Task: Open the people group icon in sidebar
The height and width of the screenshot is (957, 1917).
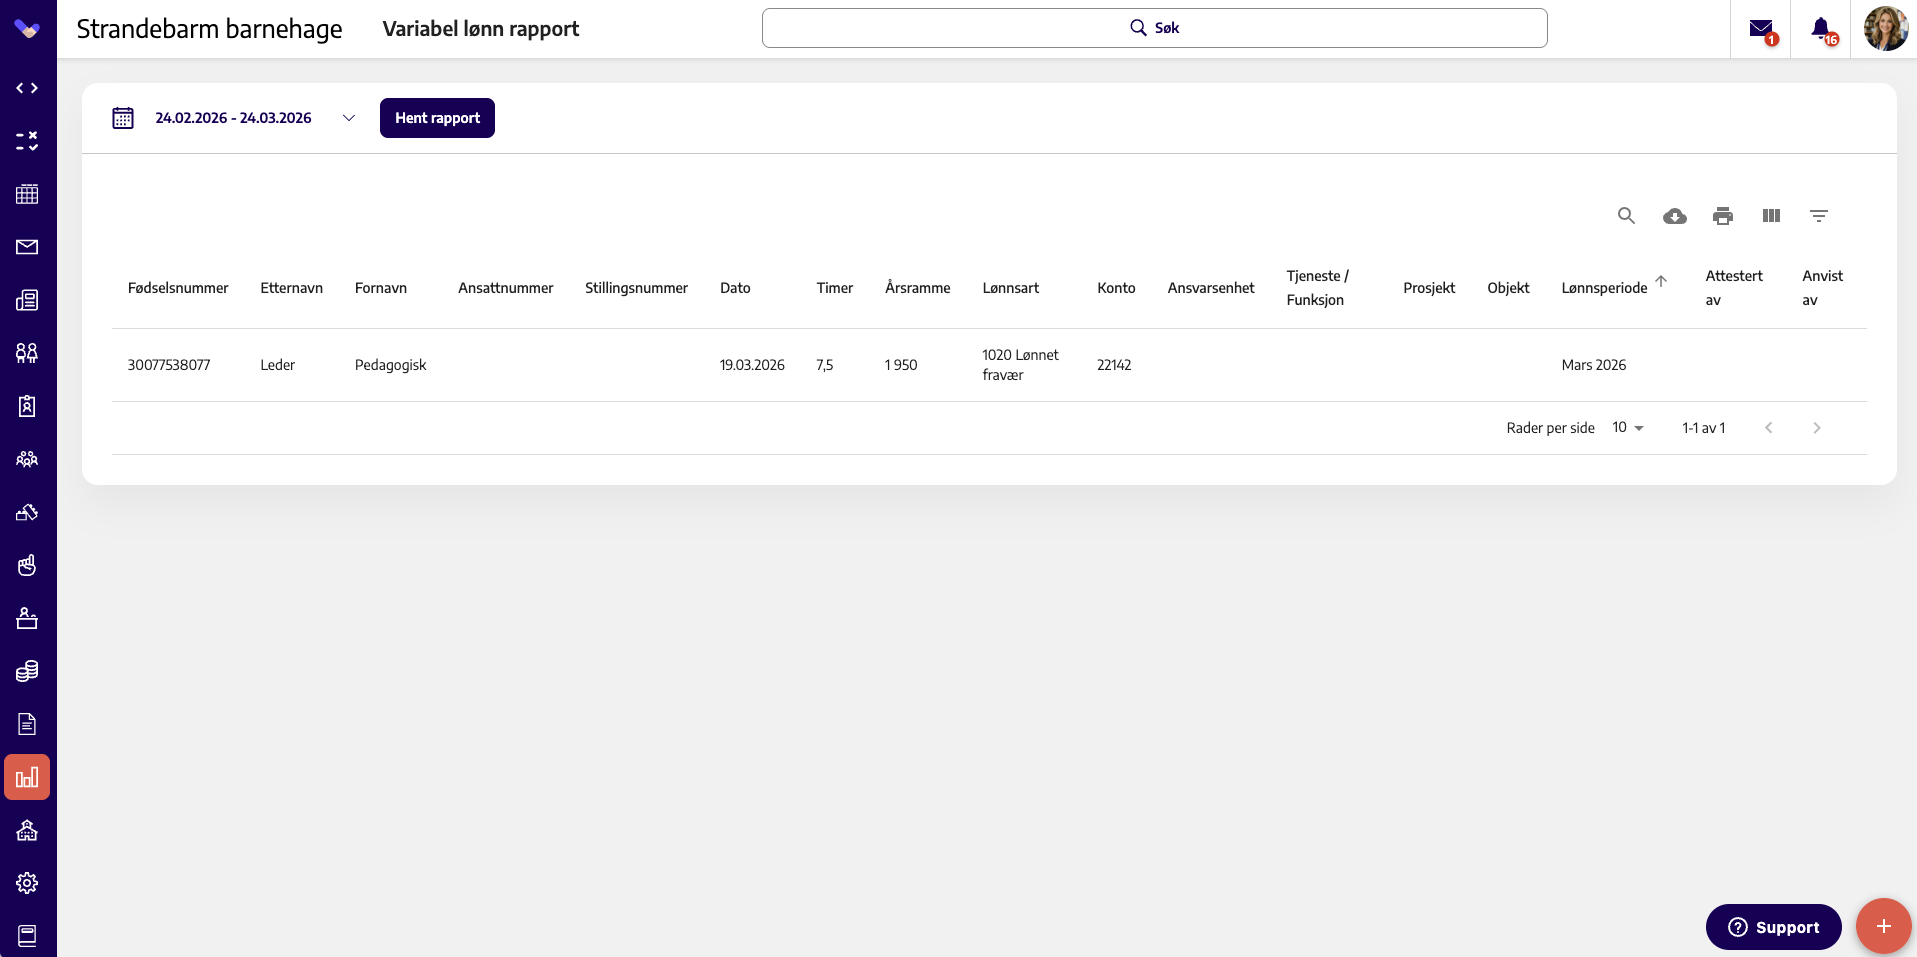Action: click(x=27, y=459)
